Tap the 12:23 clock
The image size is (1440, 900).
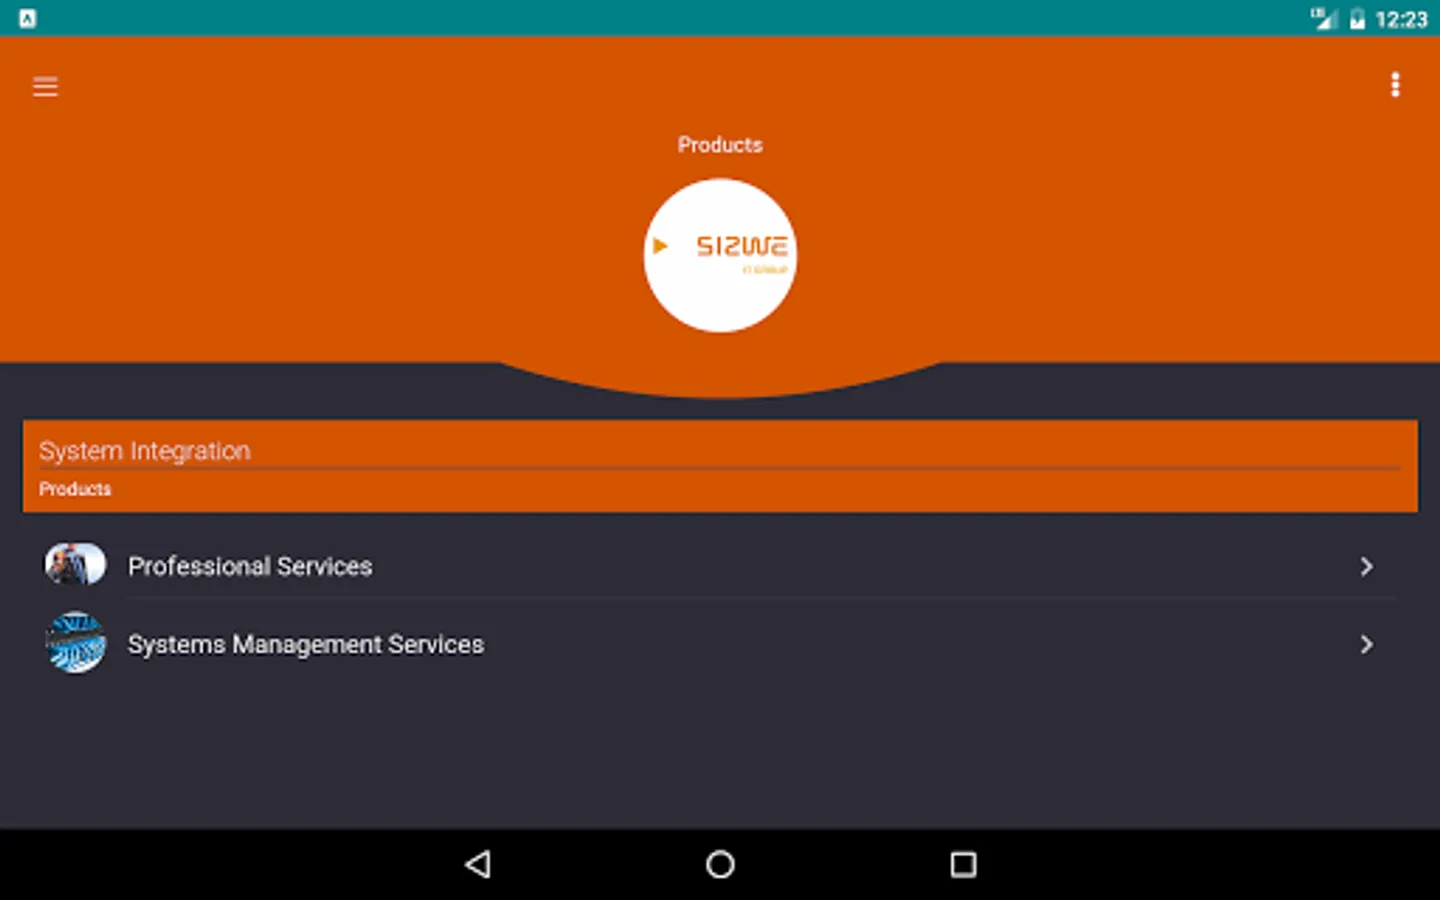pos(1401,19)
